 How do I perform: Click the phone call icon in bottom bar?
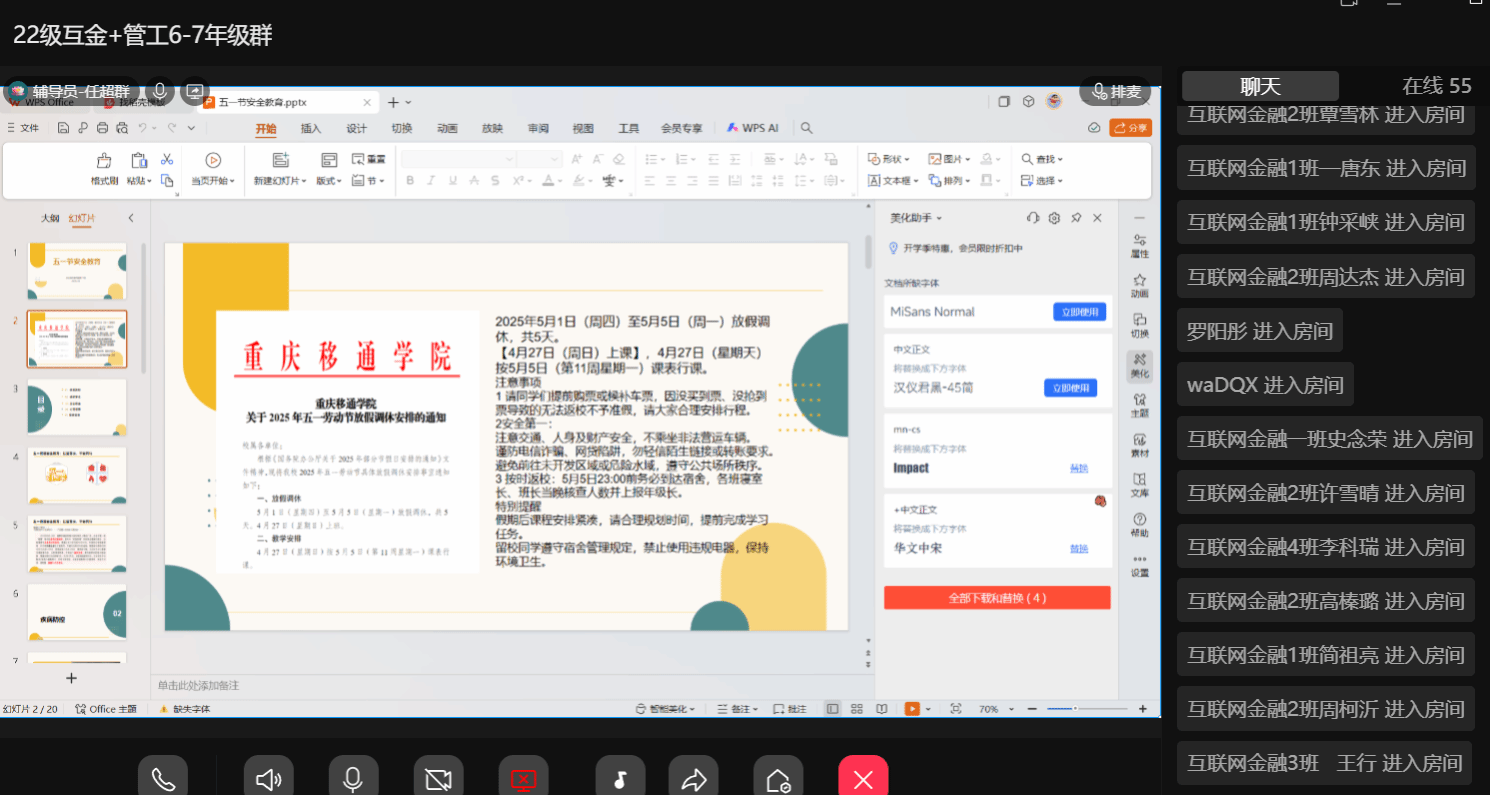[163, 779]
